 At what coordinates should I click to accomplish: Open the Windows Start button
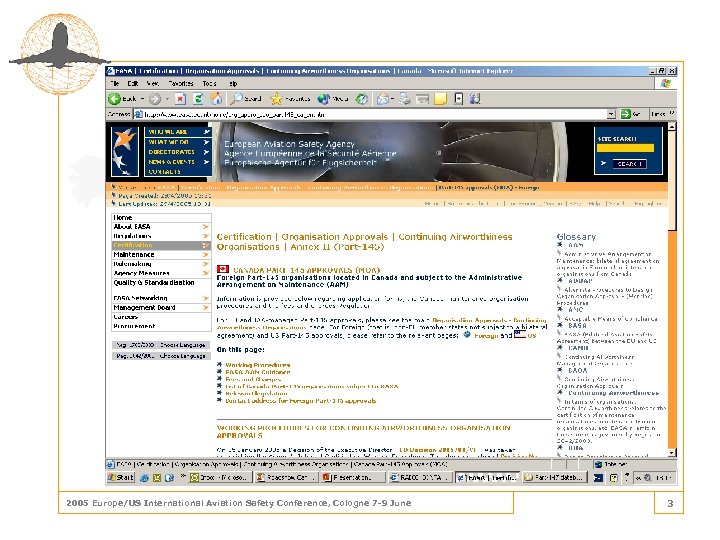coord(120,478)
